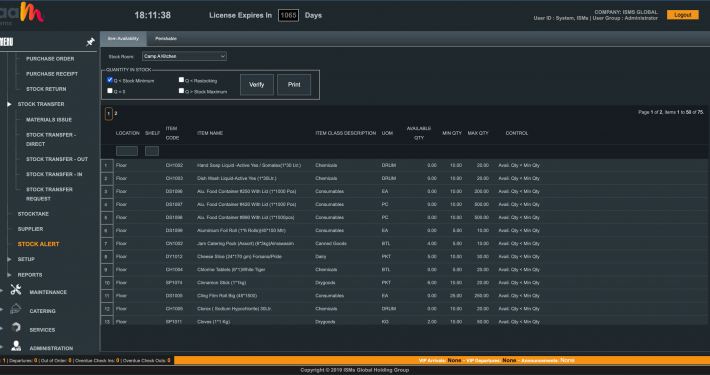This screenshot has height=375, width=710.
Task: Open Services via its cube icon
Action: 16,327
